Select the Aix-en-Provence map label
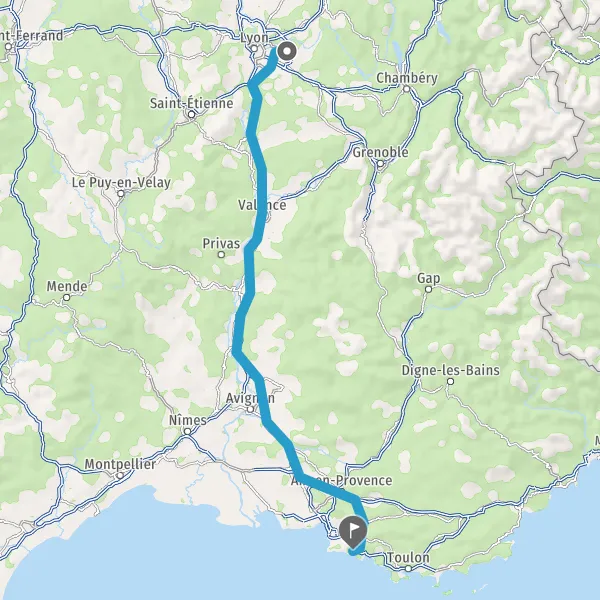Screen dimensions: 600x600 pos(341,480)
